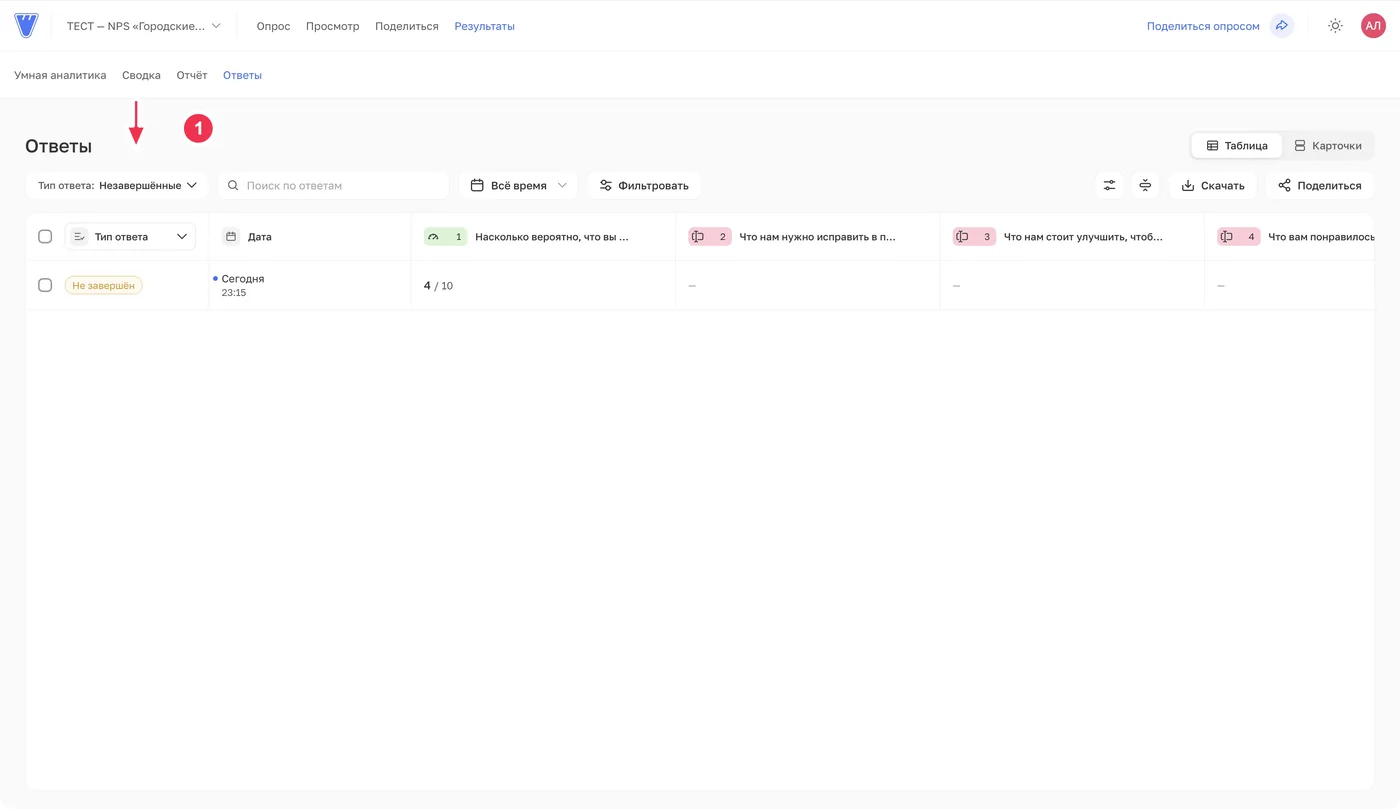The height and width of the screenshot is (809, 1400).
Task: Open the column settings sliders icon
Action: coord(1109,185)
